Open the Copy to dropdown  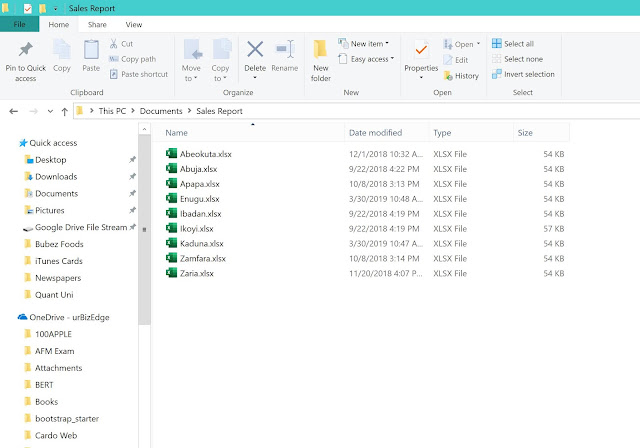220,73
